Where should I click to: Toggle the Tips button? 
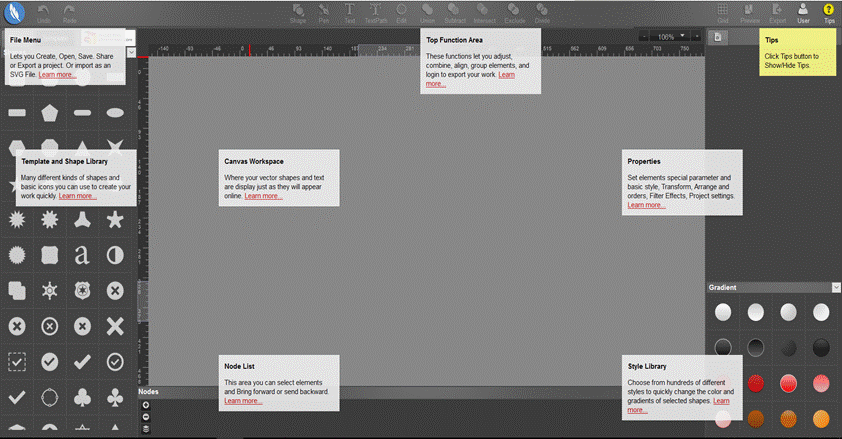[x=829, y=14]
